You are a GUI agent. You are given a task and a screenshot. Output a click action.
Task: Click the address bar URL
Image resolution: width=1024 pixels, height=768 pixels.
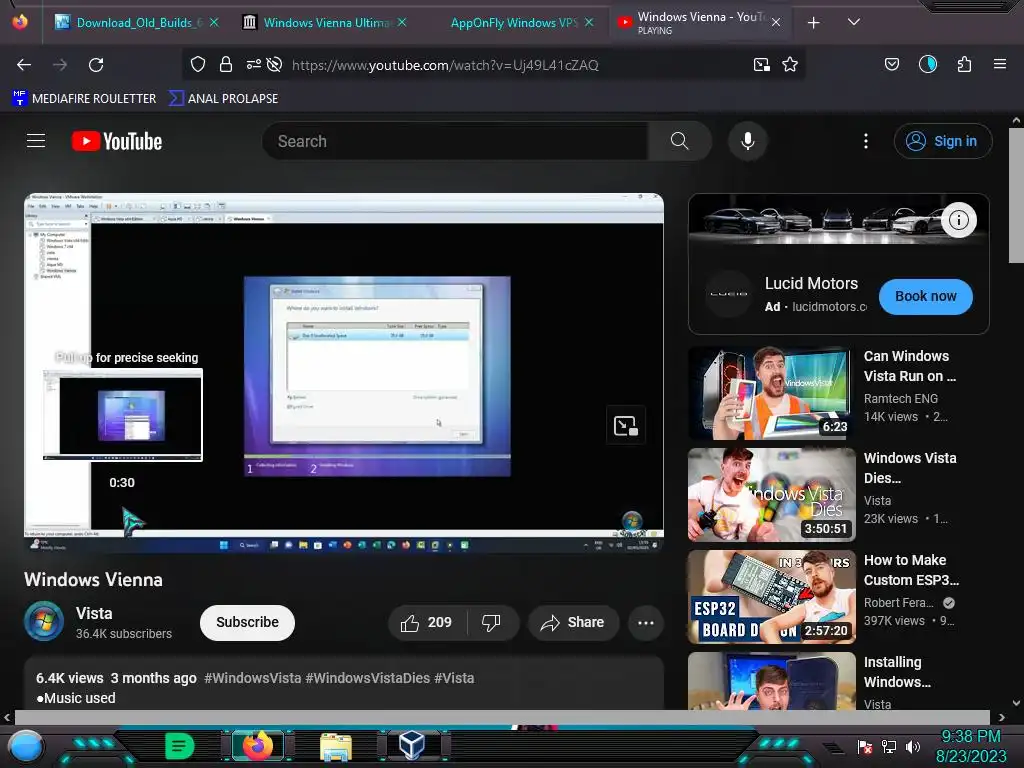tap(445, 65)
